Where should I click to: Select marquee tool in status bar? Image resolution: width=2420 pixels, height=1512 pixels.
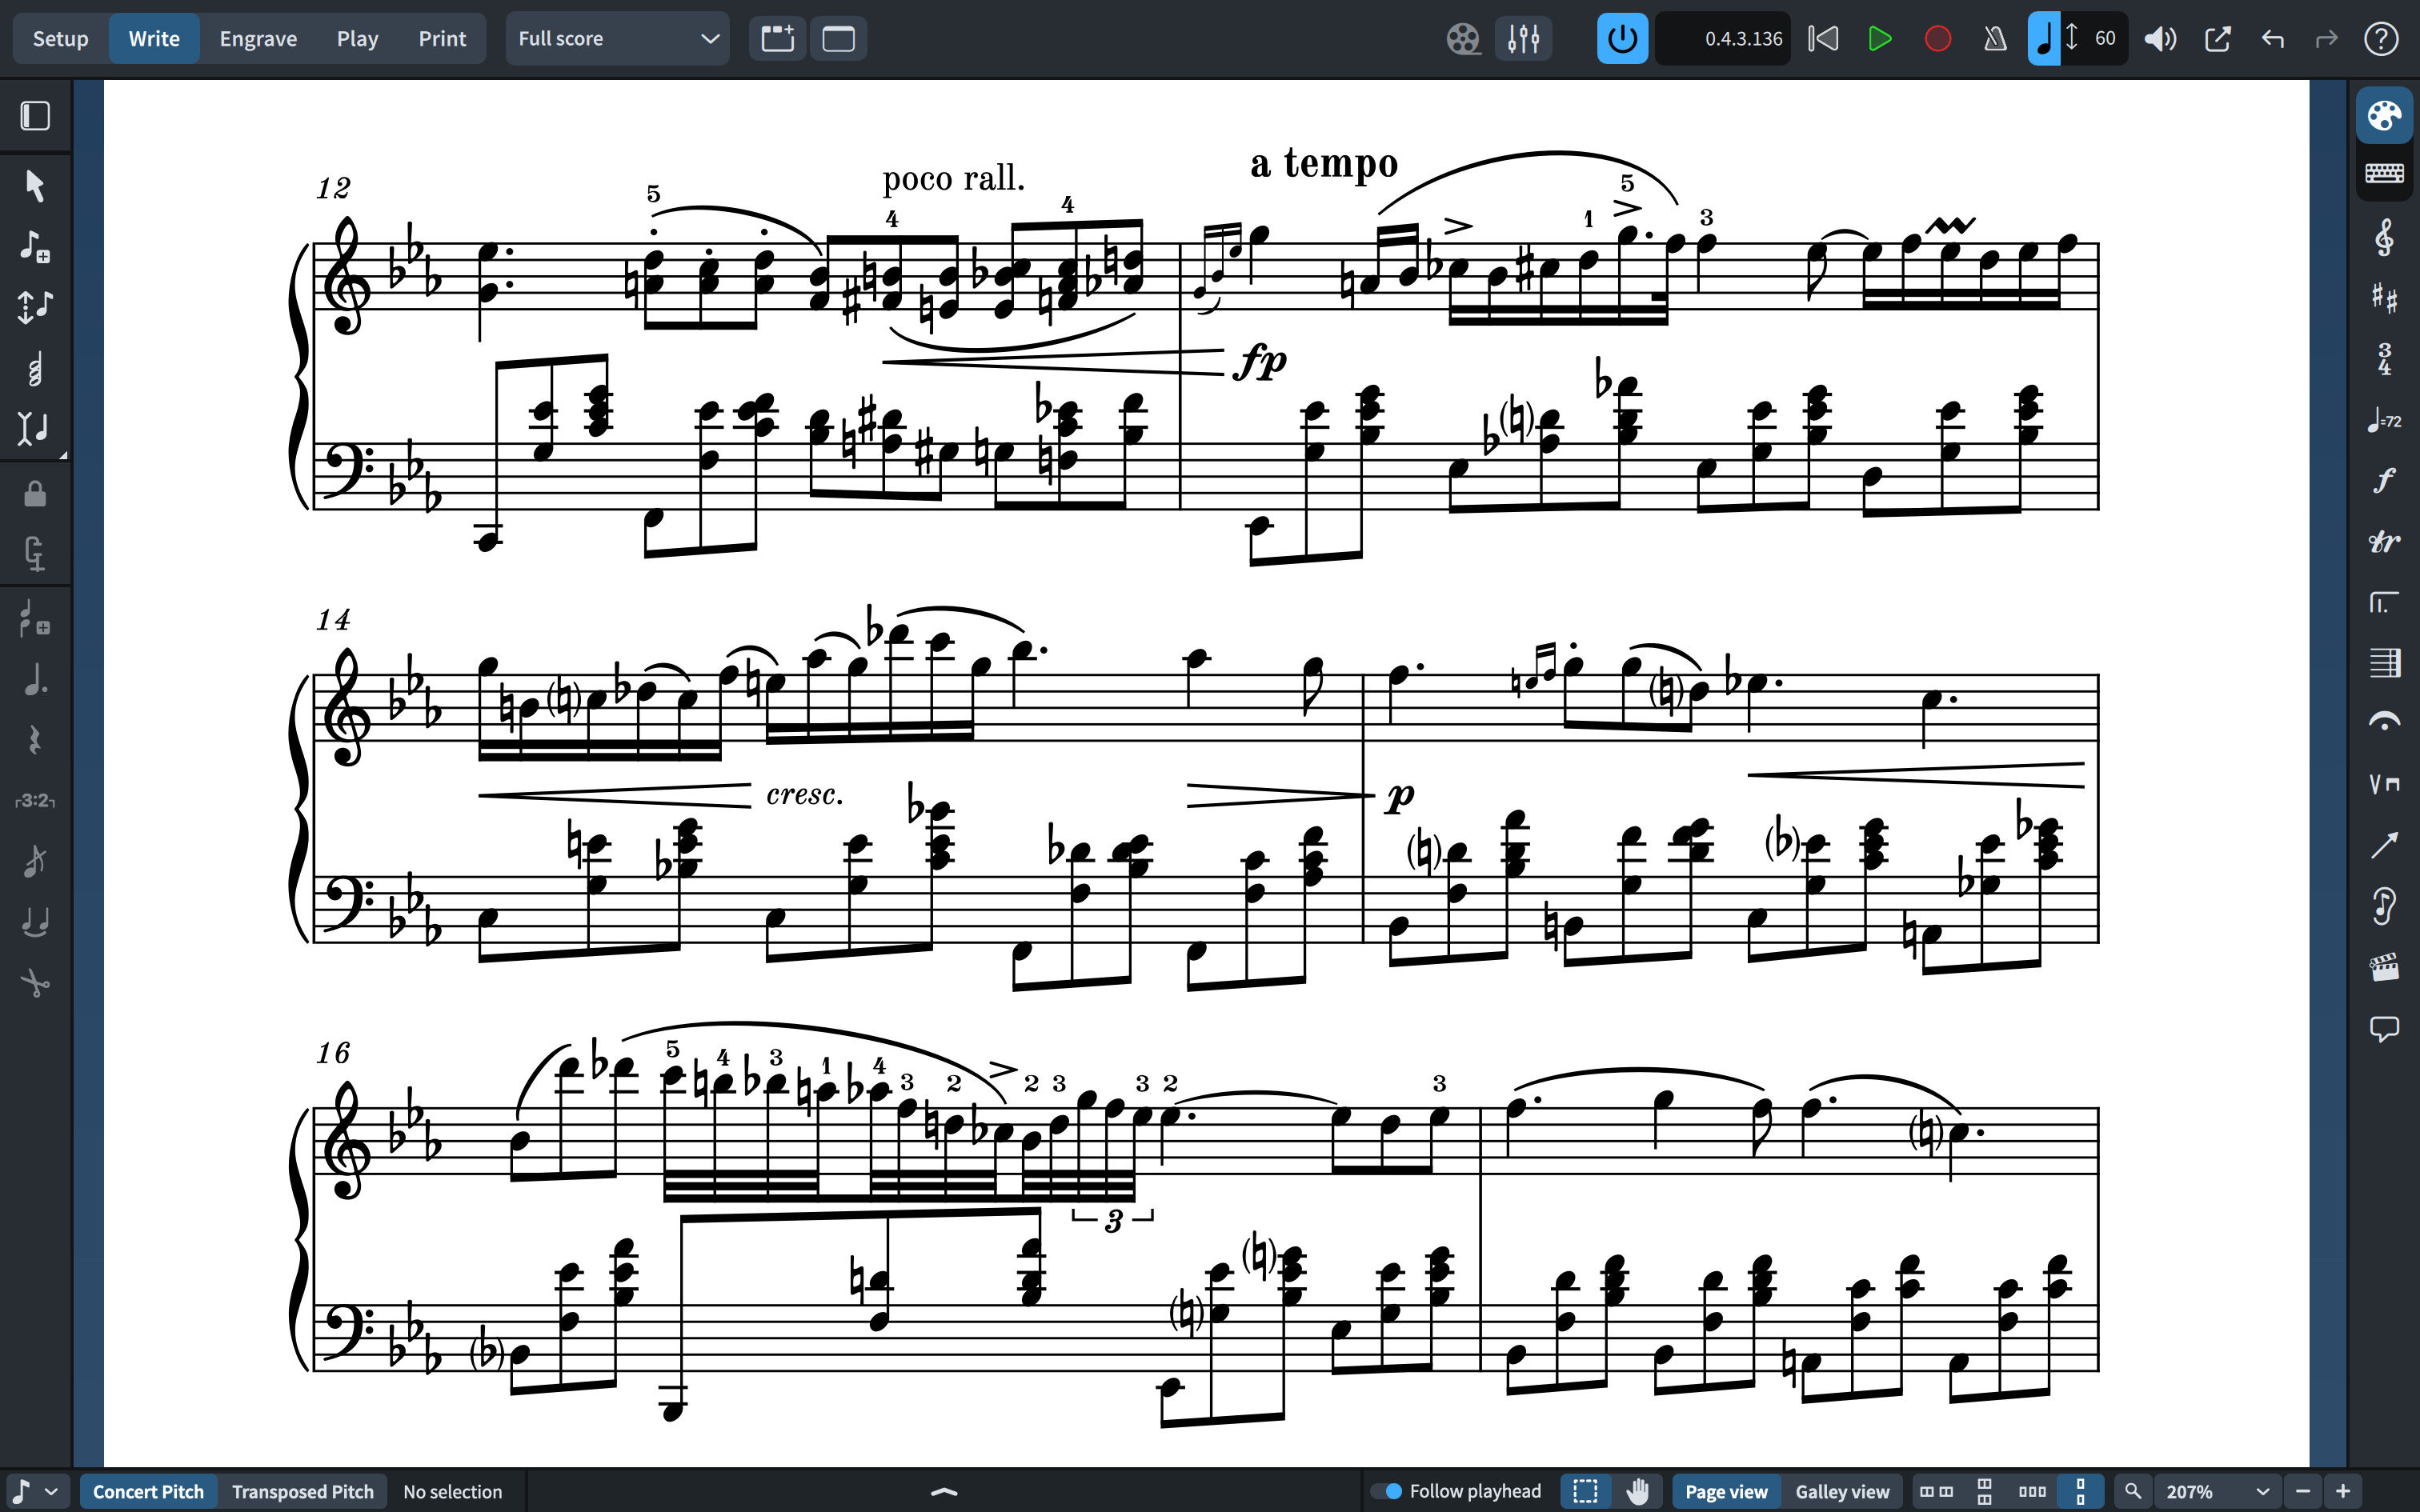point(1585,1491)
